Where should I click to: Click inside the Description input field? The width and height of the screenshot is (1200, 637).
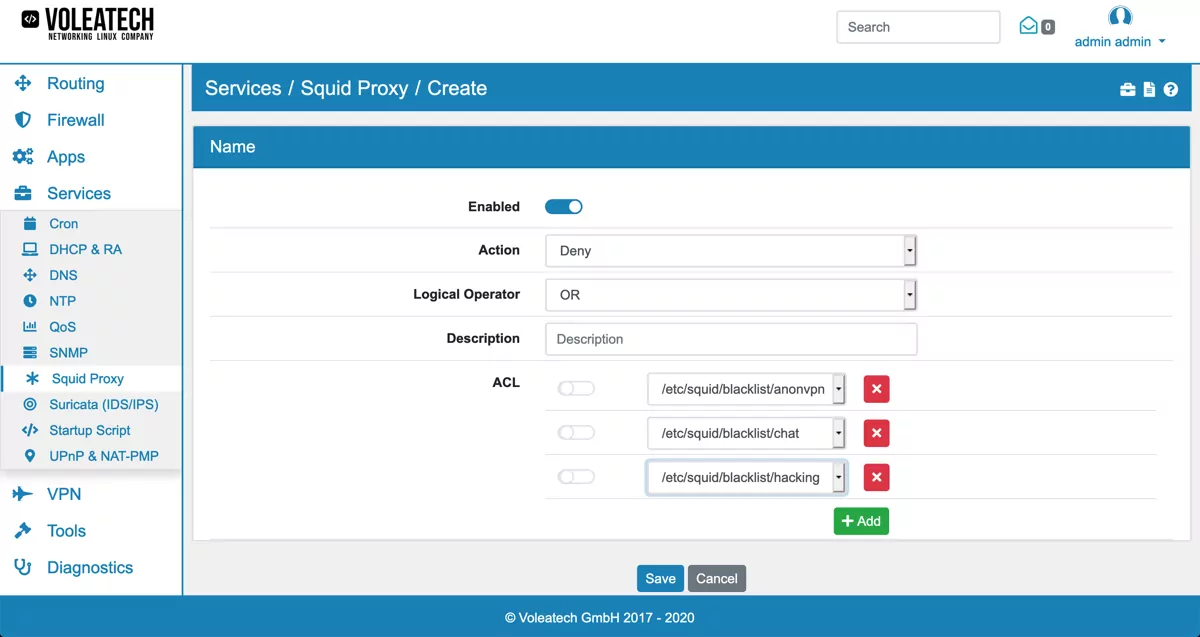pos(730,339)
